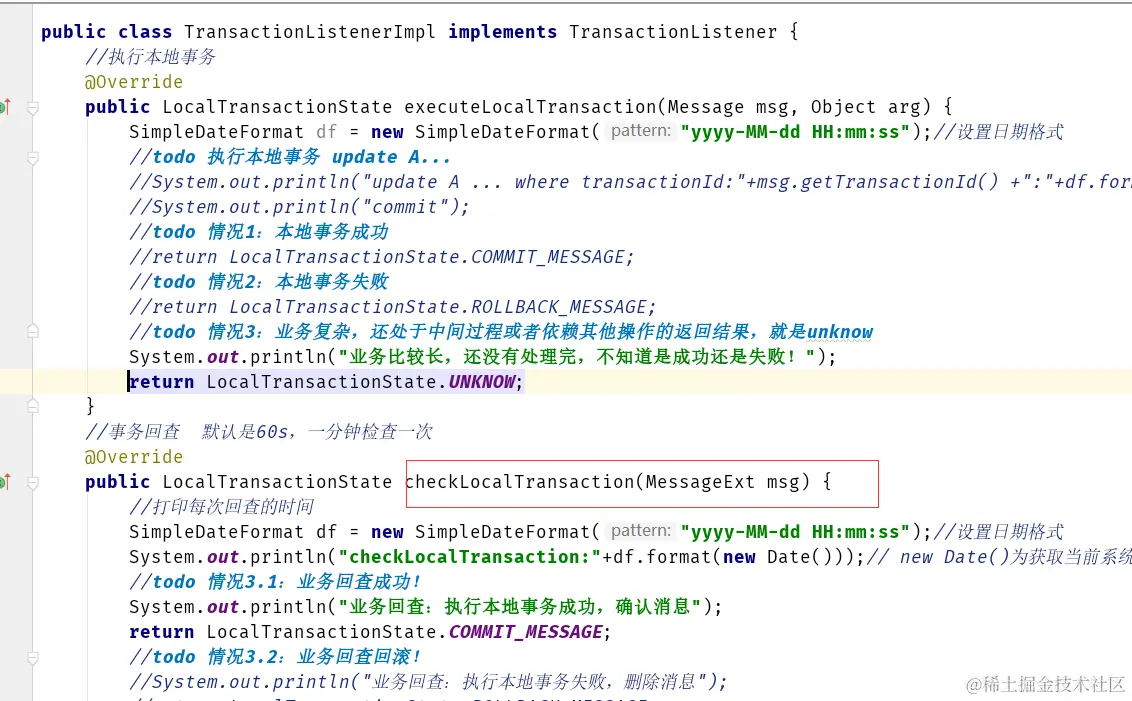Click the commented 'return LocalTransactionState.COMMIT_MESSAGE' line
The height and width of the screenshot is (701, 1132).
pyautogui.click(x=381, y=257)
